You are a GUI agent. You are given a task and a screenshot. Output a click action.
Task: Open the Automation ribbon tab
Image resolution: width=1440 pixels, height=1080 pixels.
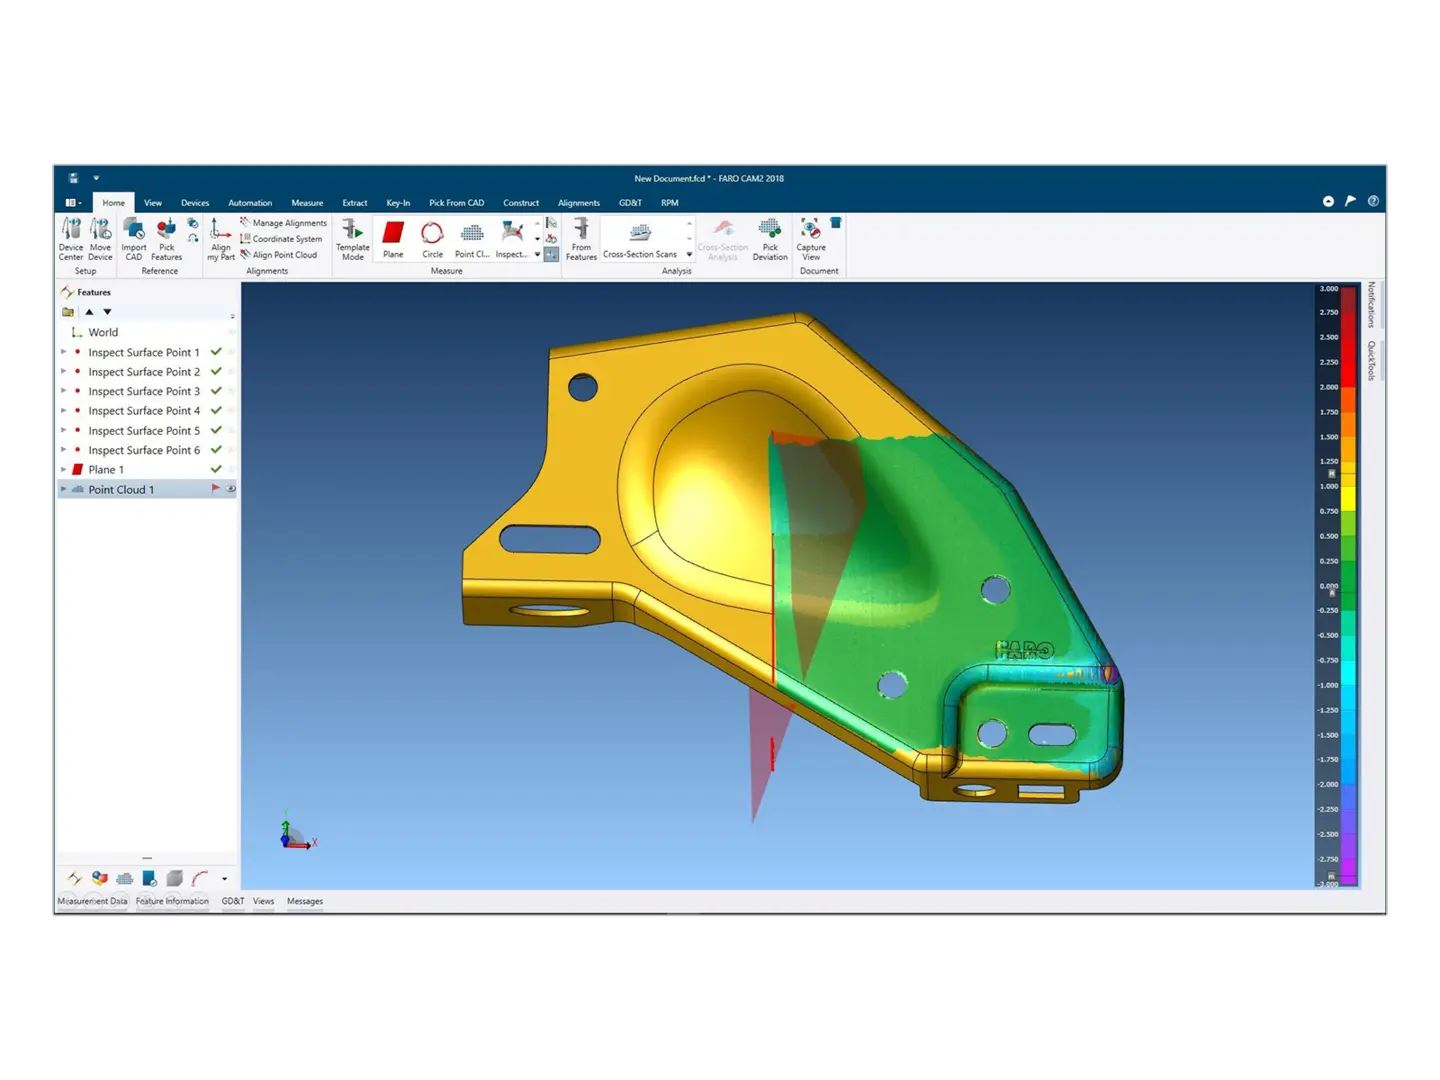250,203
